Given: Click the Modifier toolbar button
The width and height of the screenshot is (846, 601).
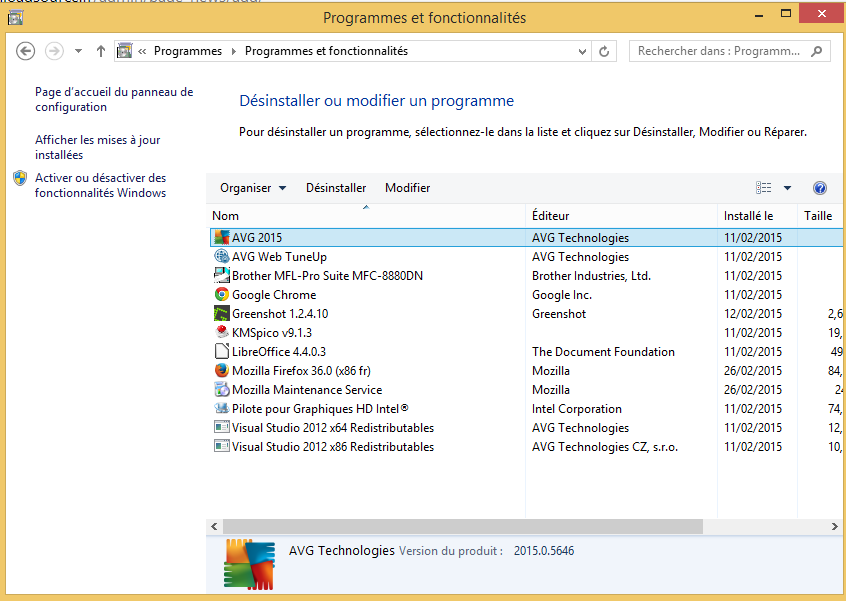Looking at the screenshot, I should tap(407, 188).
